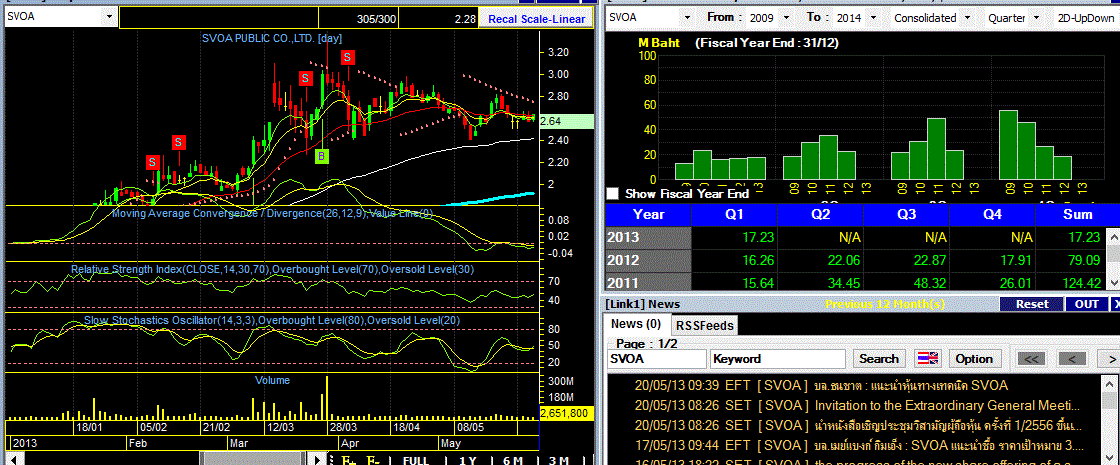Open the Quarter period dropdown
This screenshot has height=465, width=1120.
1038,17
